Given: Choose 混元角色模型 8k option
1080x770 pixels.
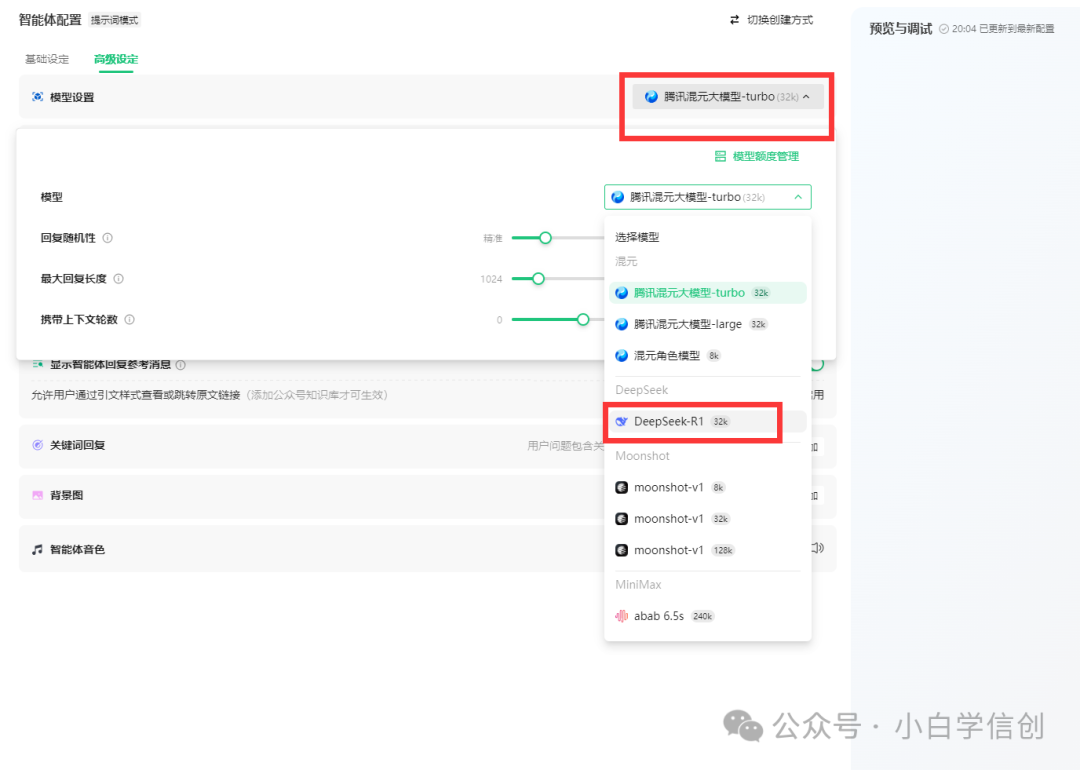Looking at the screenshot, I should coord(707,356).
